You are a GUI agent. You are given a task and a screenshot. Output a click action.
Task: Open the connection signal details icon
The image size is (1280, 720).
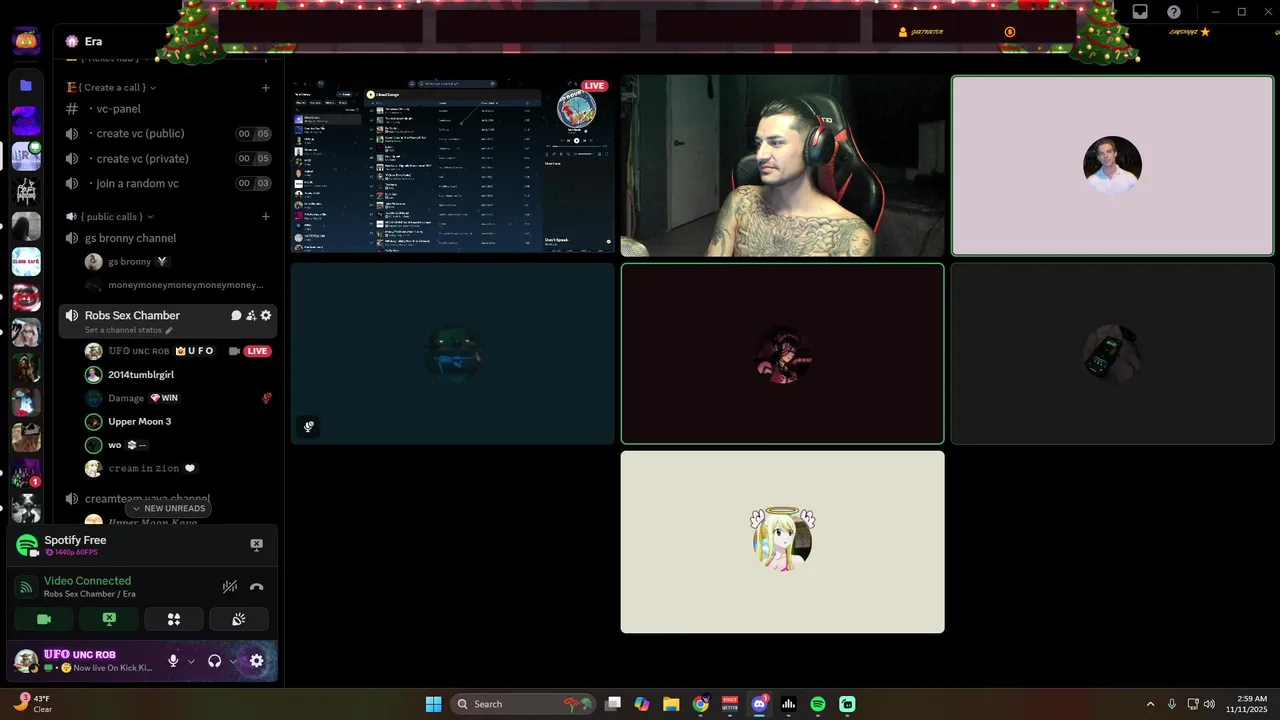tap(27, 587)
